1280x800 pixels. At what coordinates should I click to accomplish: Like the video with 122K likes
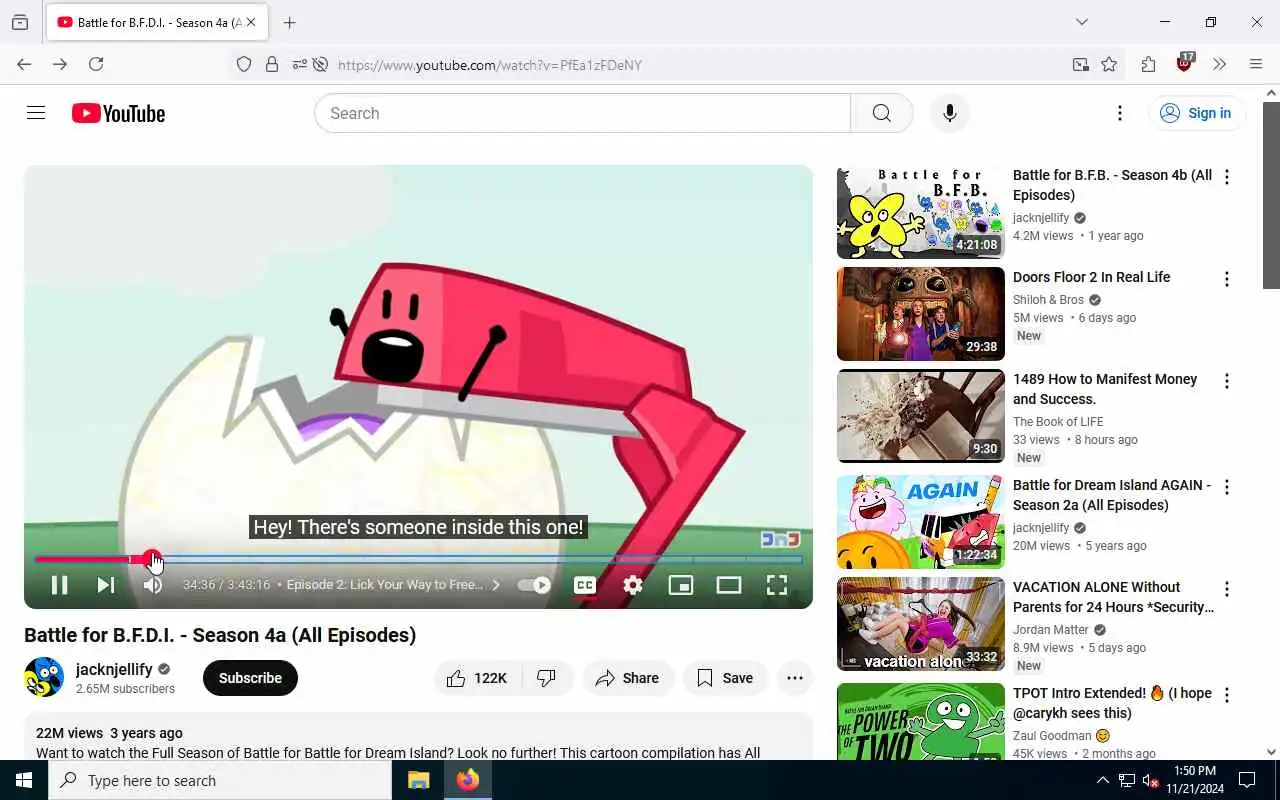477,678
